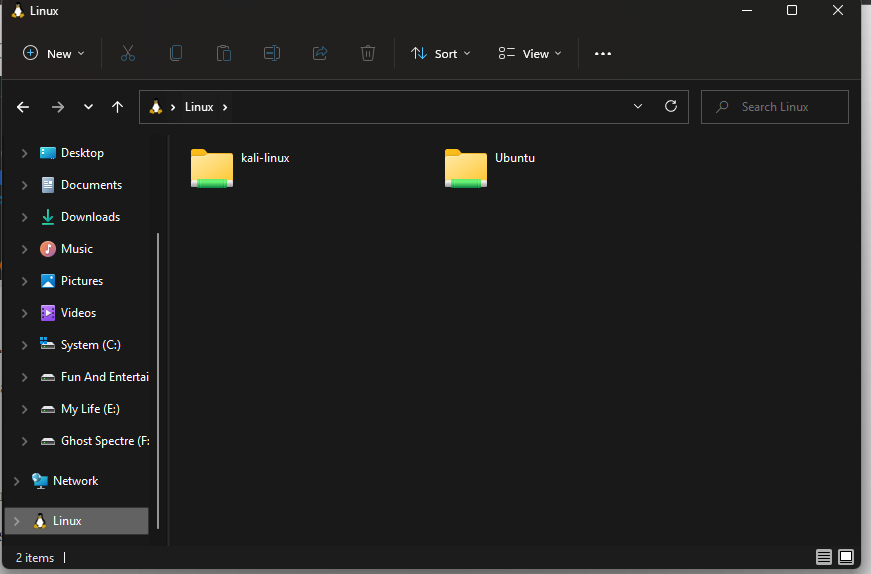Click the penguin icon in address bar
The width and height of the screenshot is (871, 574).
(156, 107)
